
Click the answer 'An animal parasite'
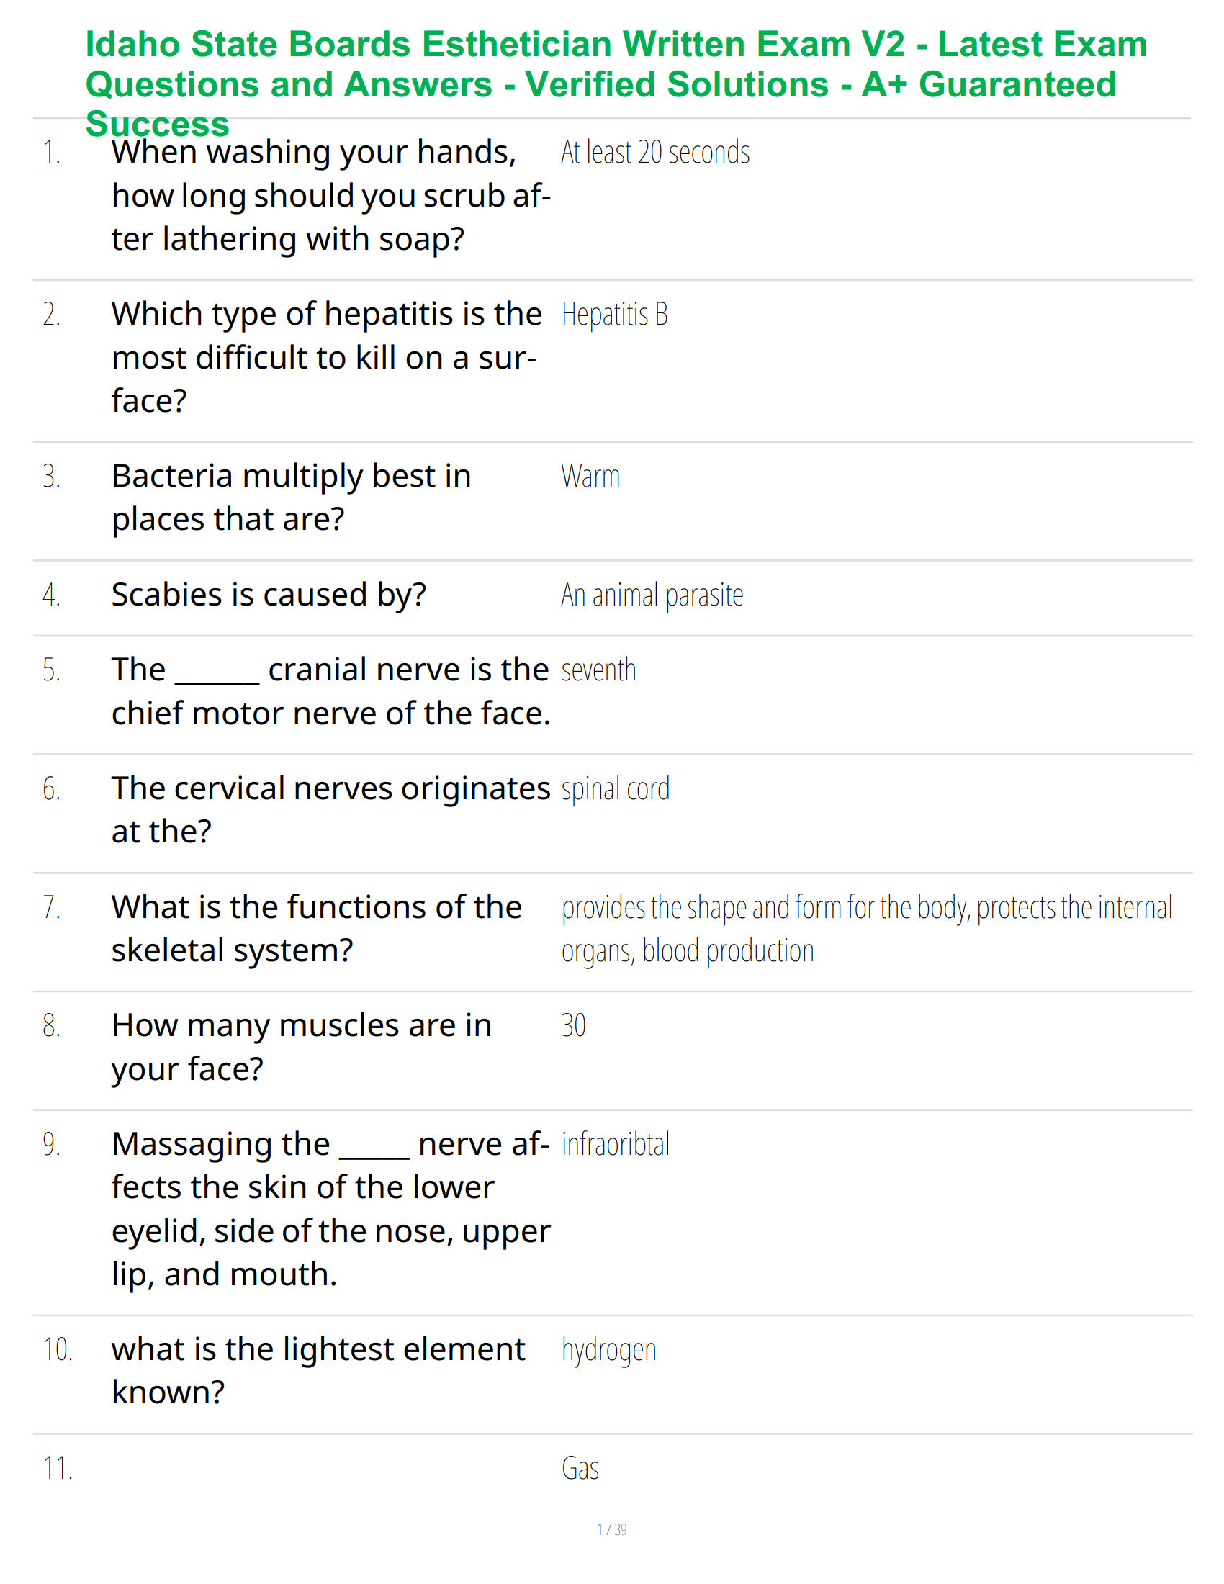652,595
